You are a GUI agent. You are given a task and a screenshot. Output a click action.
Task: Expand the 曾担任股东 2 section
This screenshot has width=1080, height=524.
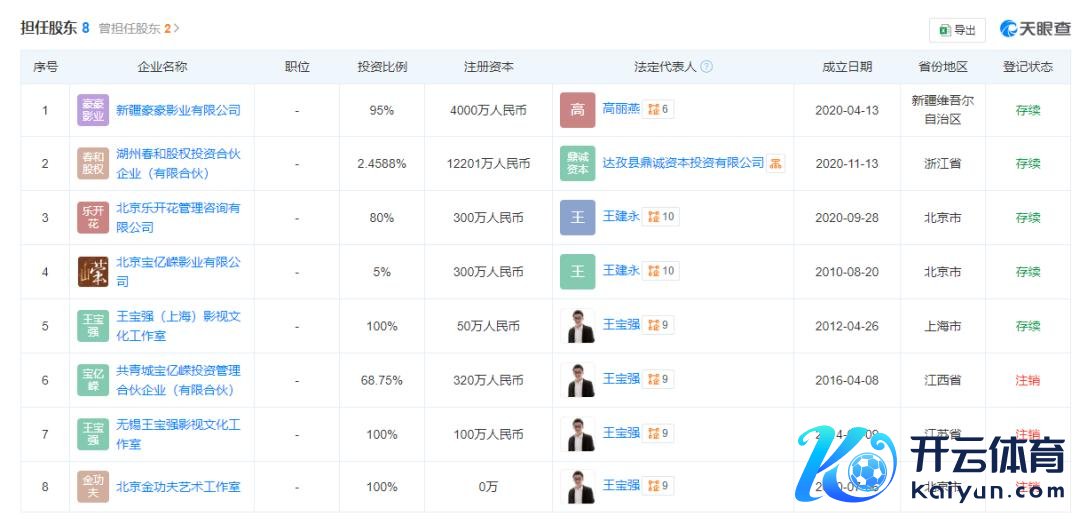tap(139, 29)
